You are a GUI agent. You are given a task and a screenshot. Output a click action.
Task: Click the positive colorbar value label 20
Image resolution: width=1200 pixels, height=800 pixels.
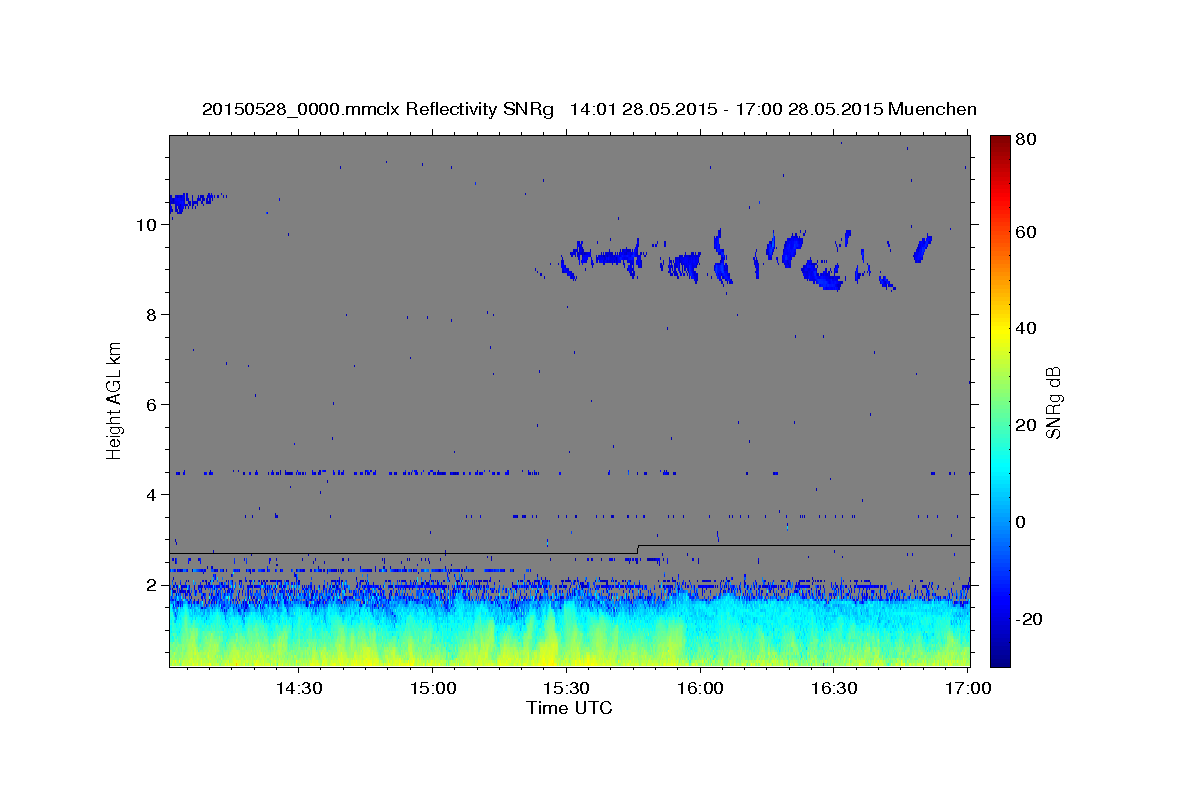click(1028, 425)
